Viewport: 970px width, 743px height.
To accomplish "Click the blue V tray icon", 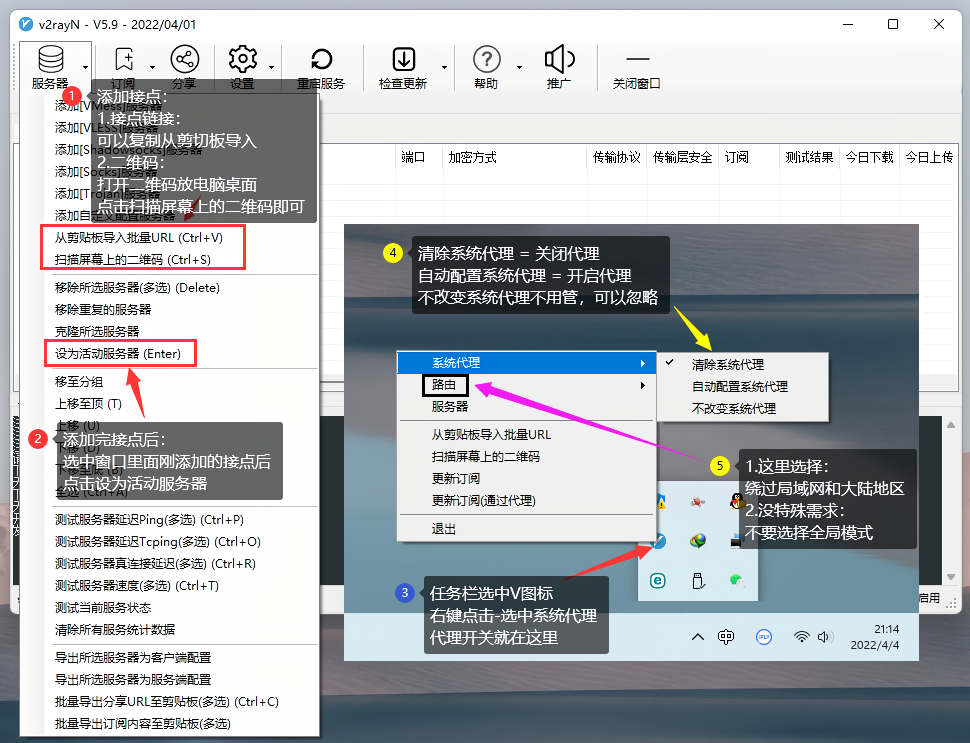I will (658, 540).
